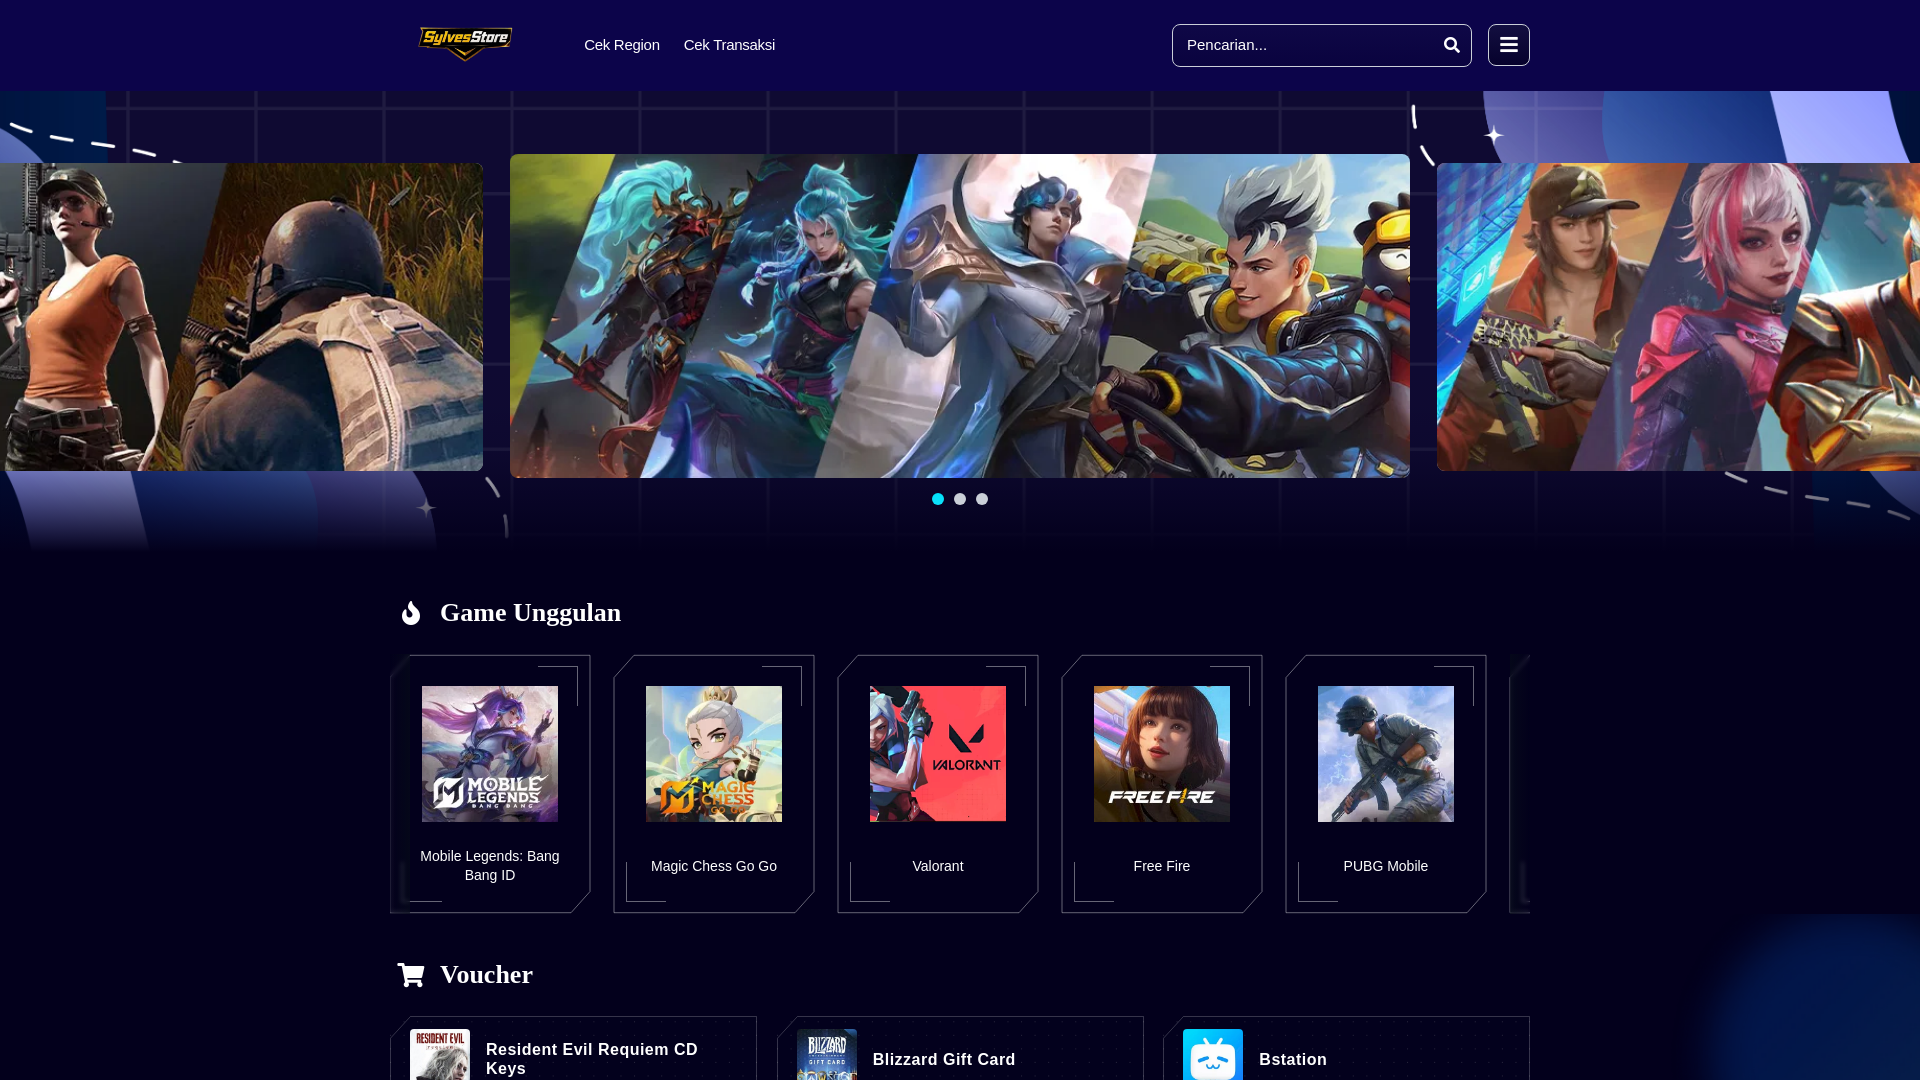The image size is (1920, 1080).
Task: Click the Voucher section heading
Action: pyautogui.click(x=486, y=975)
